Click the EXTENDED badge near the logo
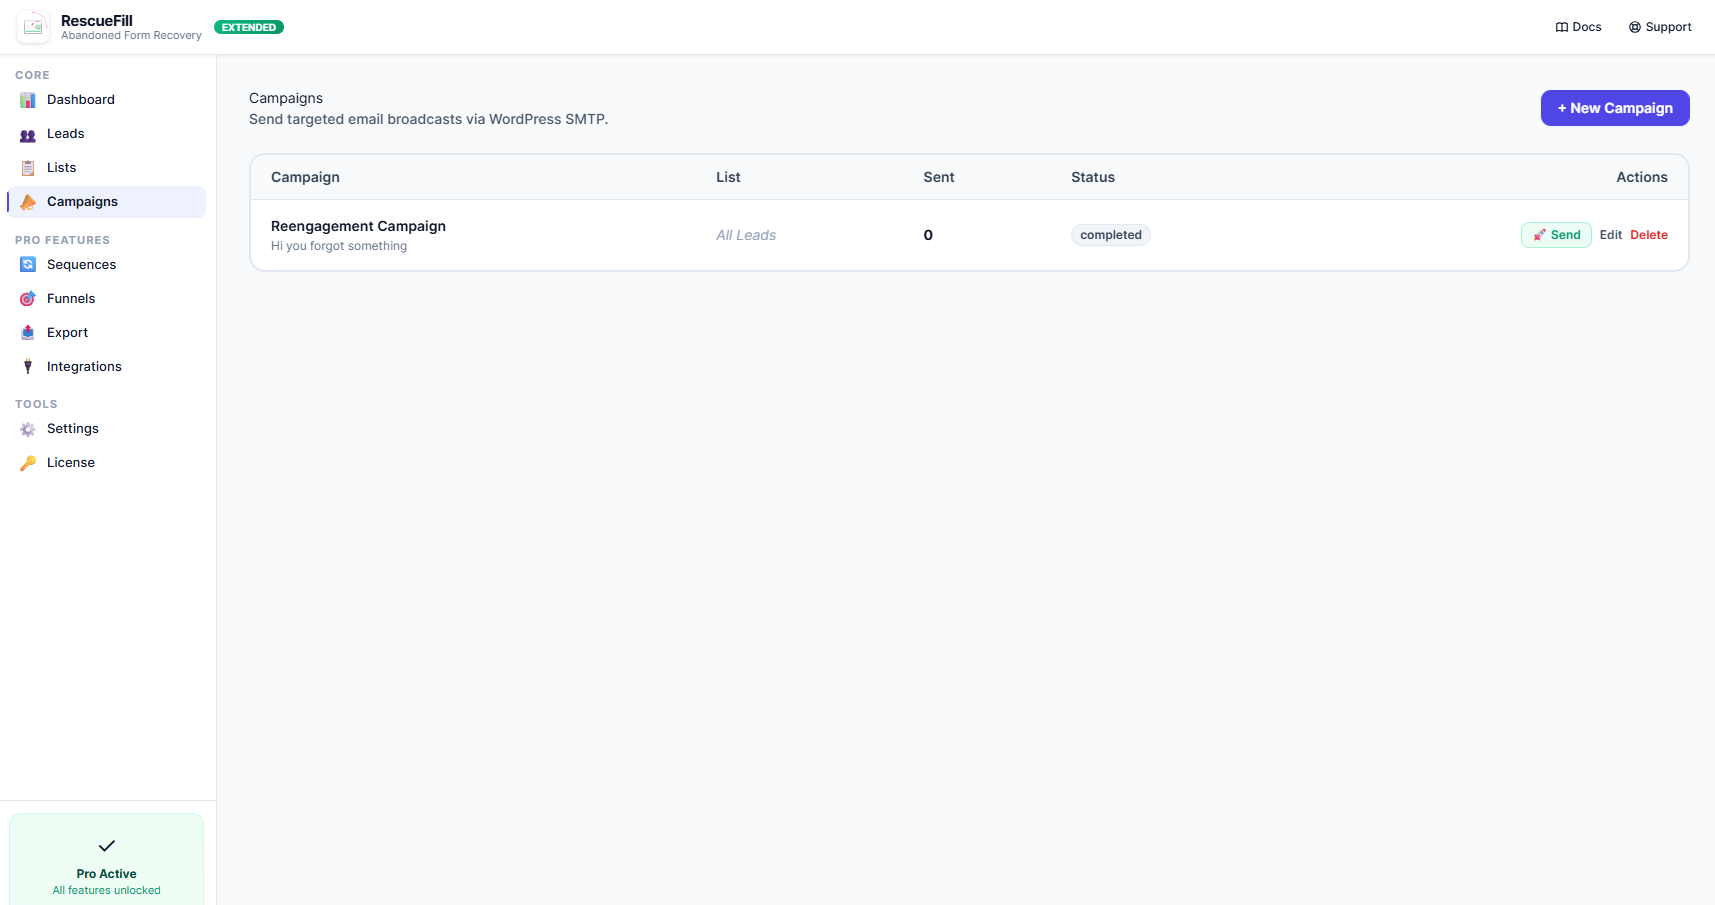Screen dimensions: 1715x905 (248, 27)
